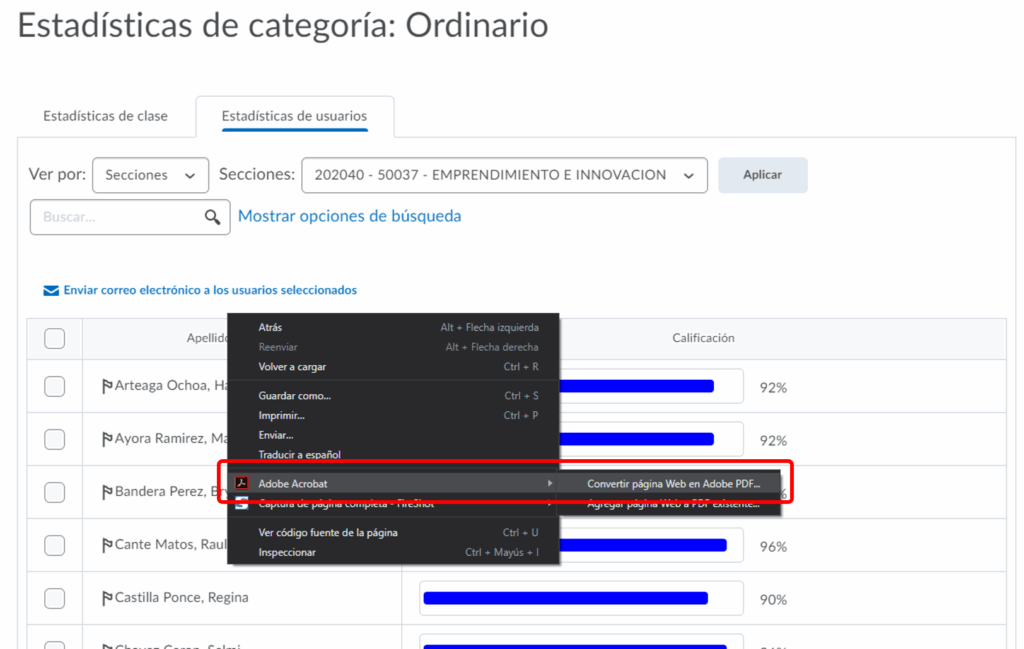Expand the Adobe Acrobat submenu arrow
1024x649 pixels.
pos(549,484)
